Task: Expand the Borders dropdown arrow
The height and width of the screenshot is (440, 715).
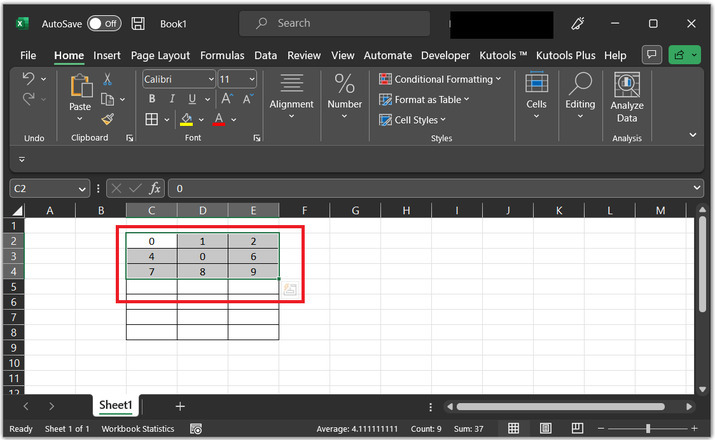Action: [x=167, y=120]
